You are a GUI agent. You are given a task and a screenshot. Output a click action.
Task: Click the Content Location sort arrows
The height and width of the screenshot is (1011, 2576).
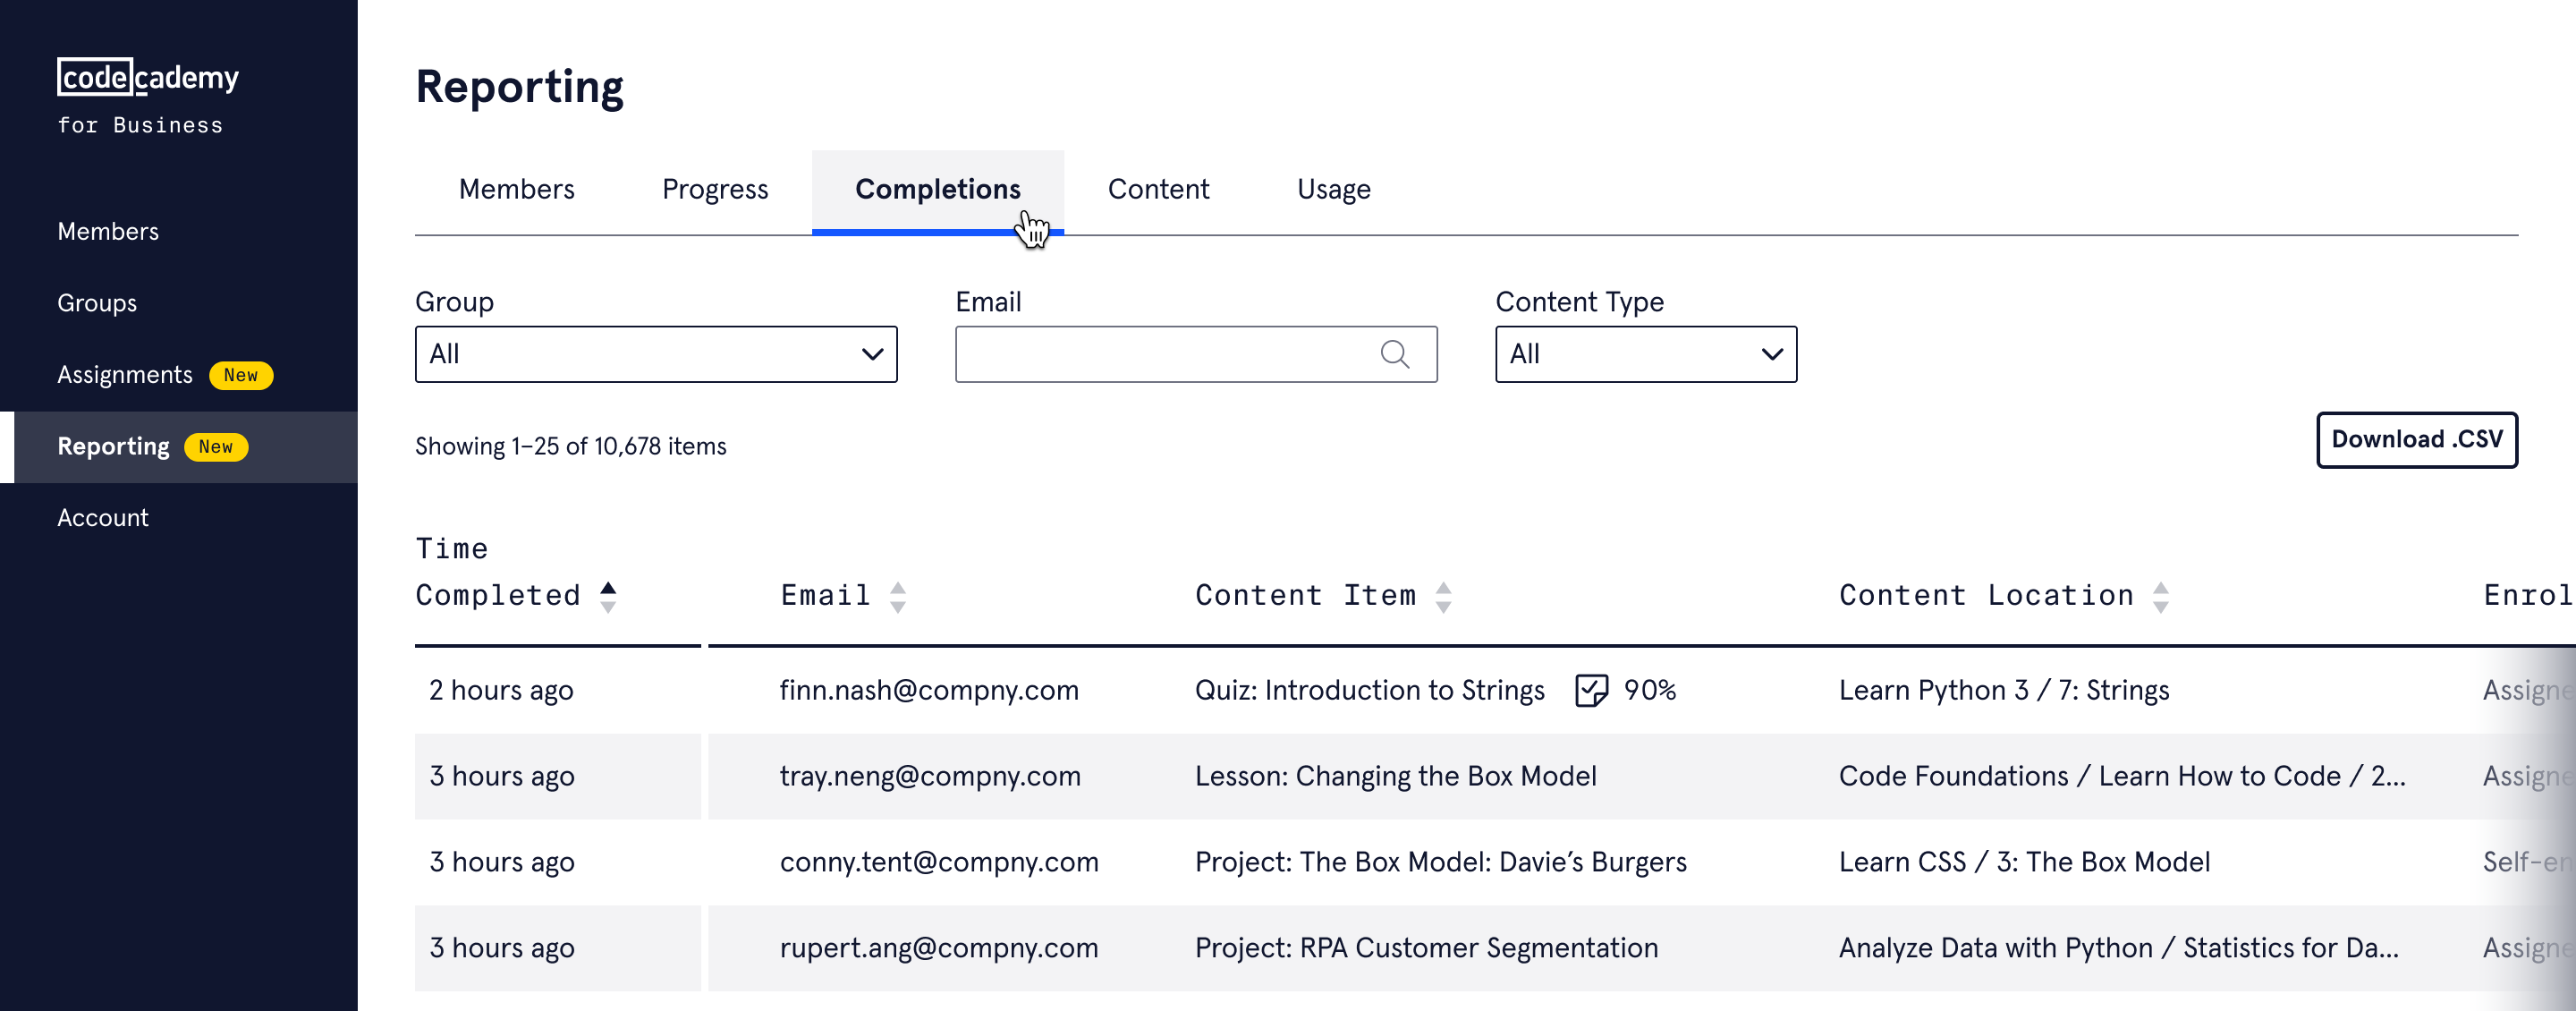coord(2159,596)
